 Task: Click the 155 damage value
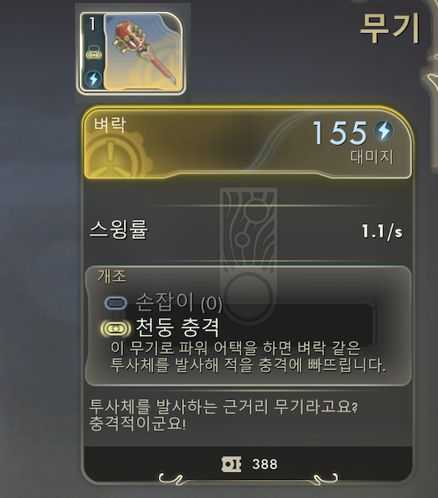tap(340, 133)
